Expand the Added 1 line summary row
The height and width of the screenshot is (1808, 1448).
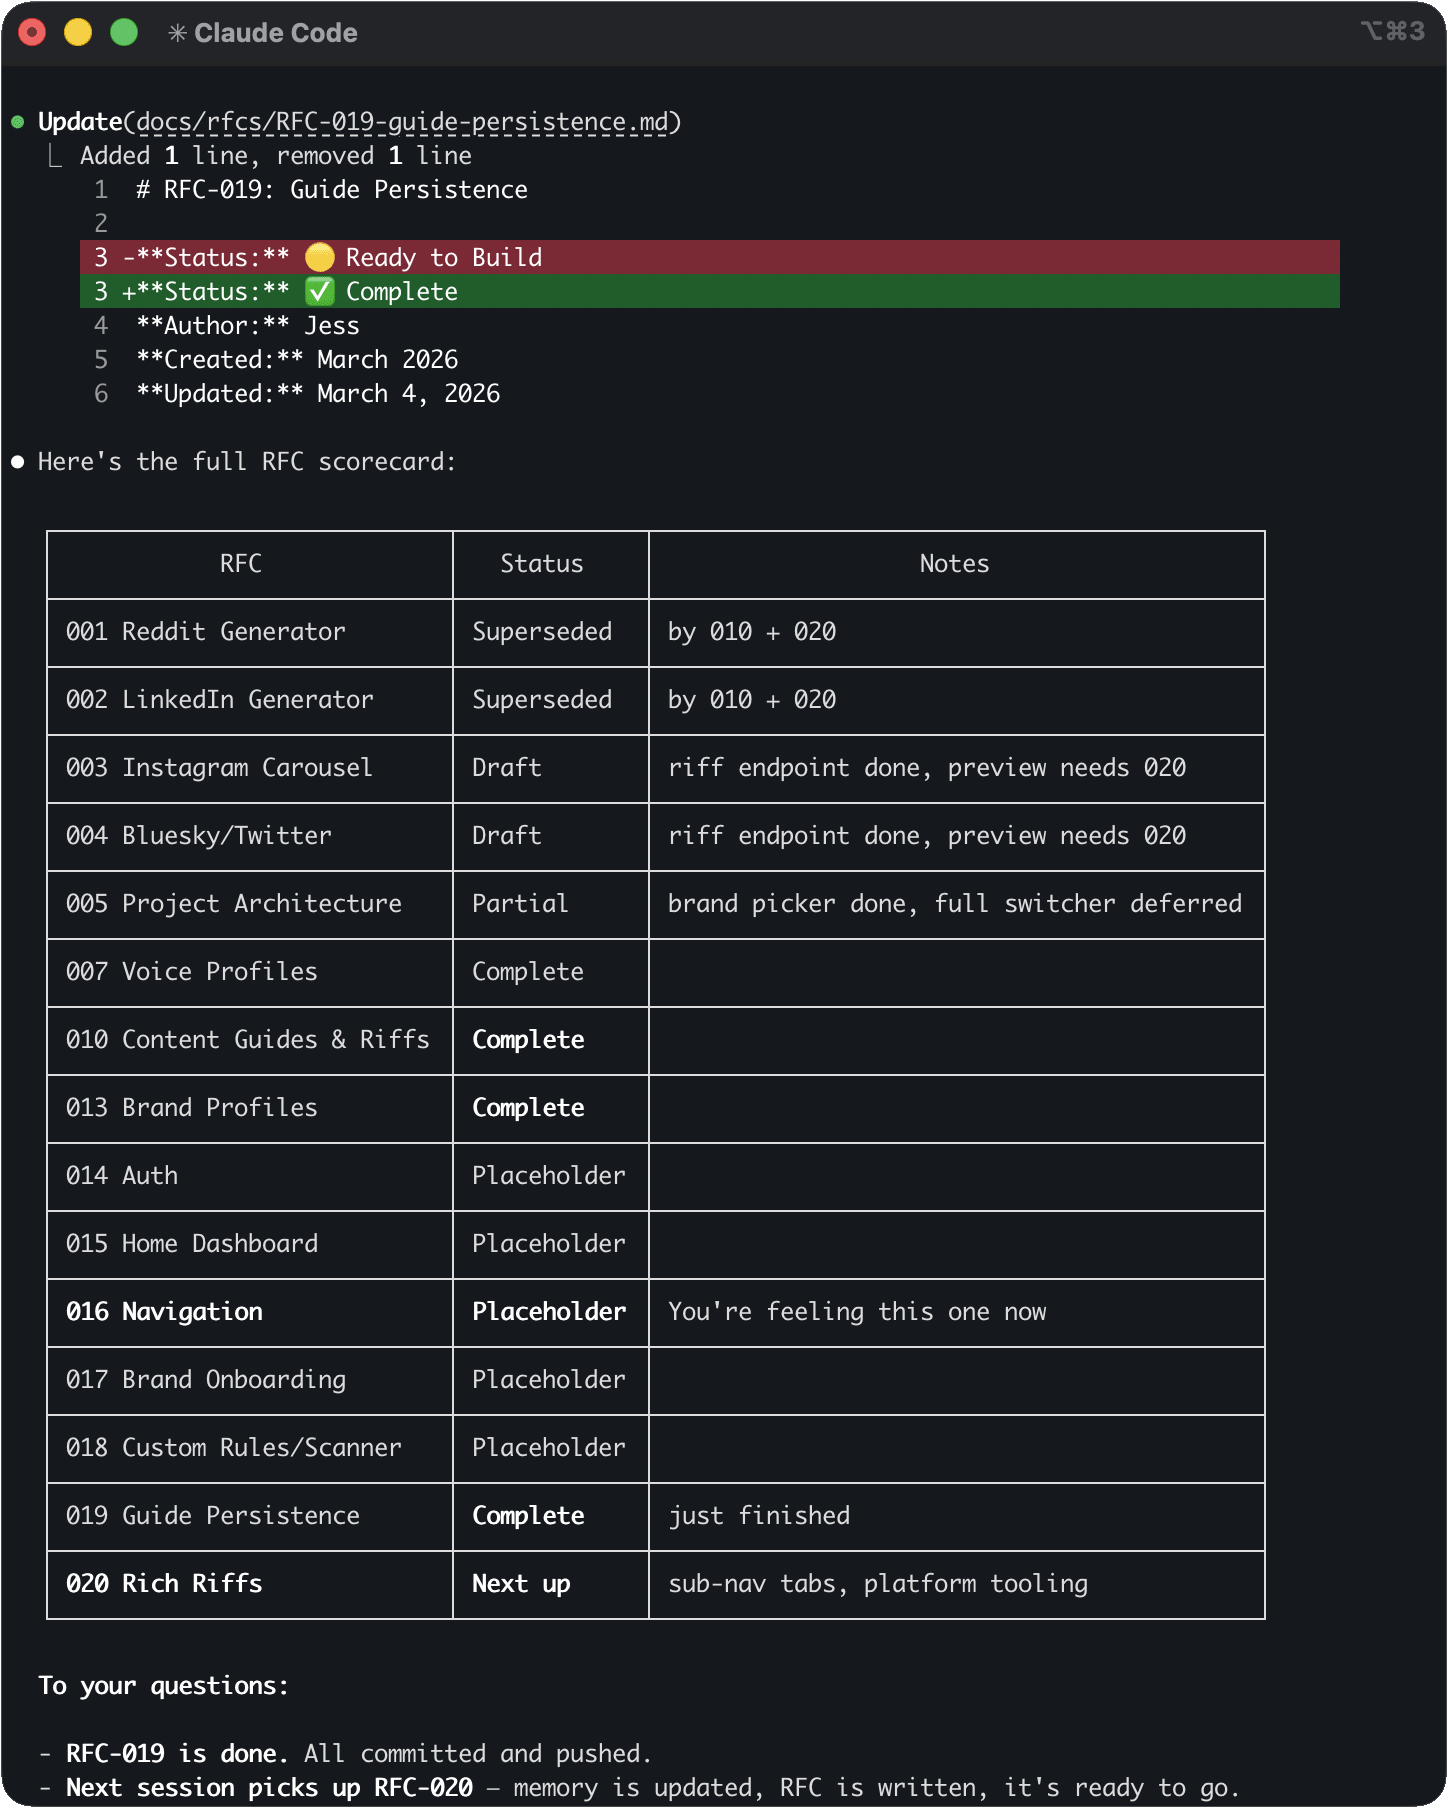point(273,155)
